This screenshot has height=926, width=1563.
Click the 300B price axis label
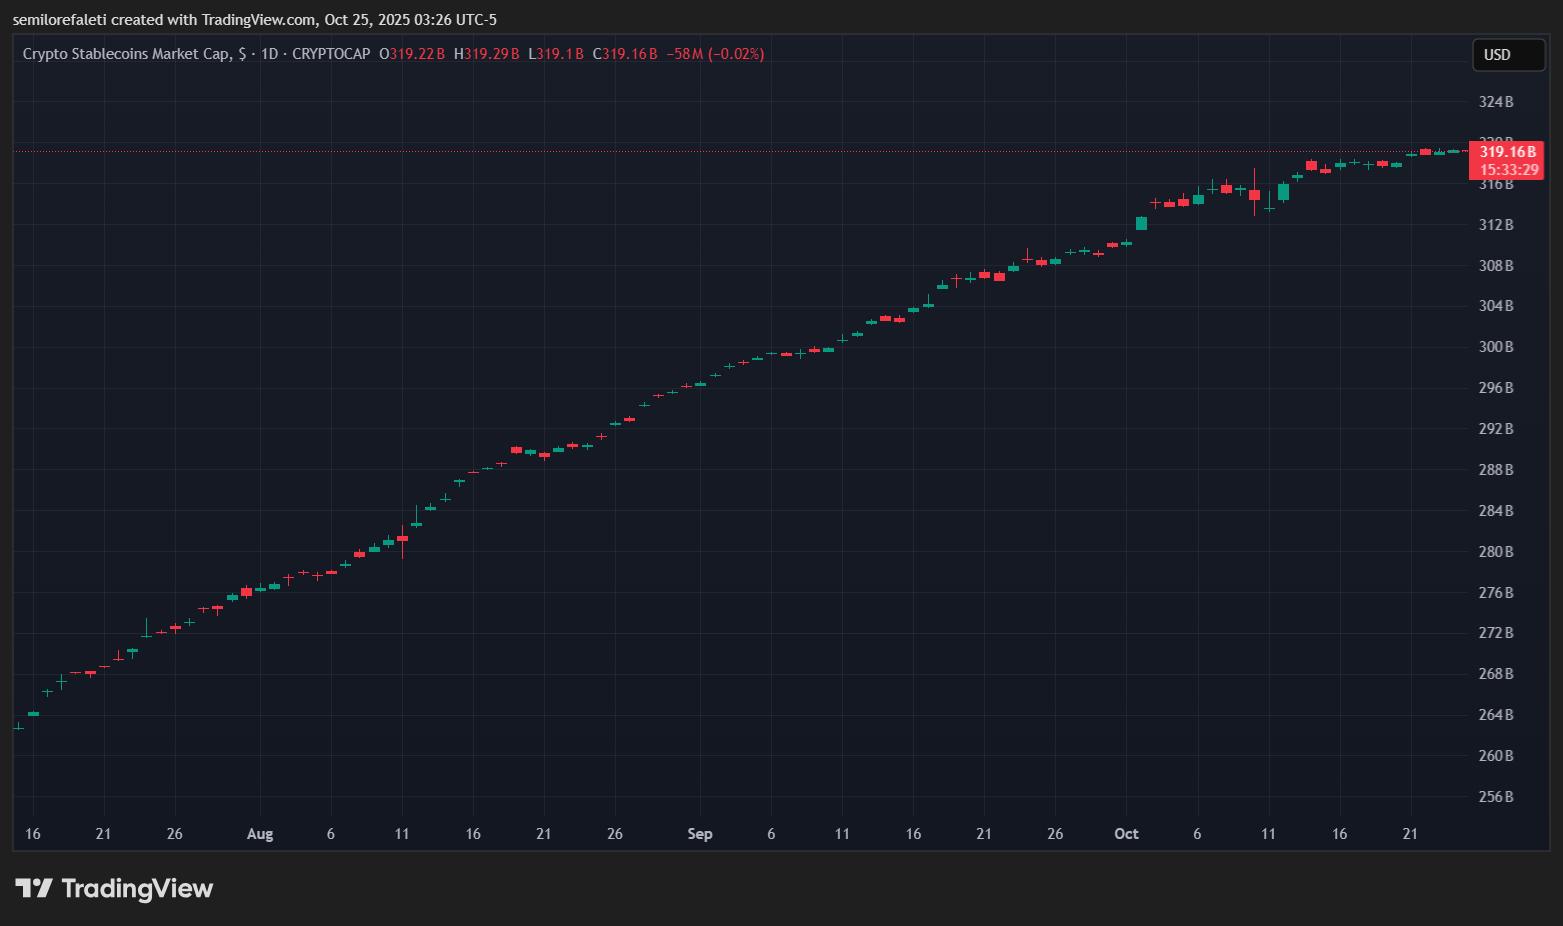(x=1496, y=347)
